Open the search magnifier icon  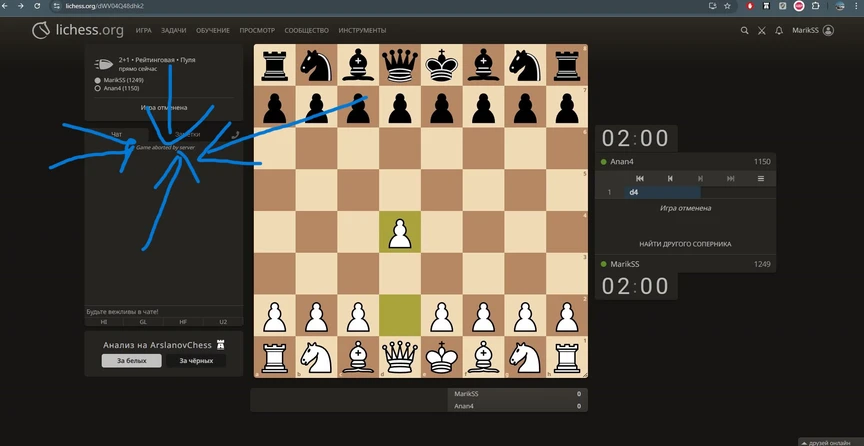click(744, 31)
